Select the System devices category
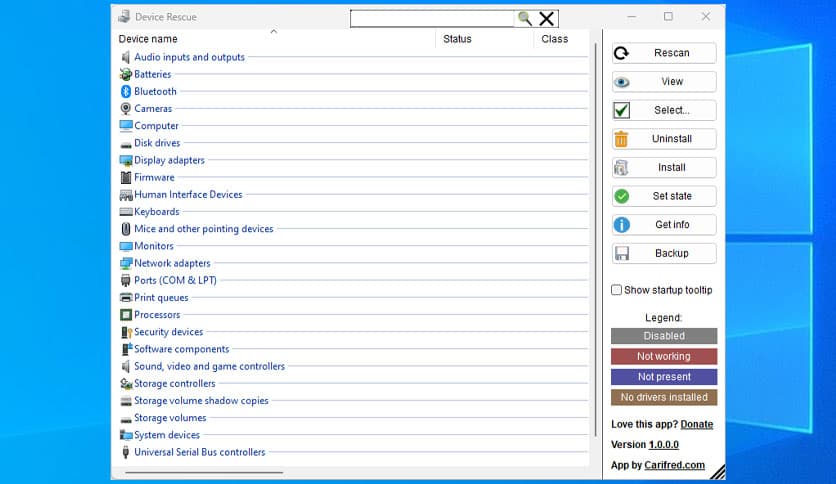The height and width of the screenshot is (484, 836). tap(167, 435)
